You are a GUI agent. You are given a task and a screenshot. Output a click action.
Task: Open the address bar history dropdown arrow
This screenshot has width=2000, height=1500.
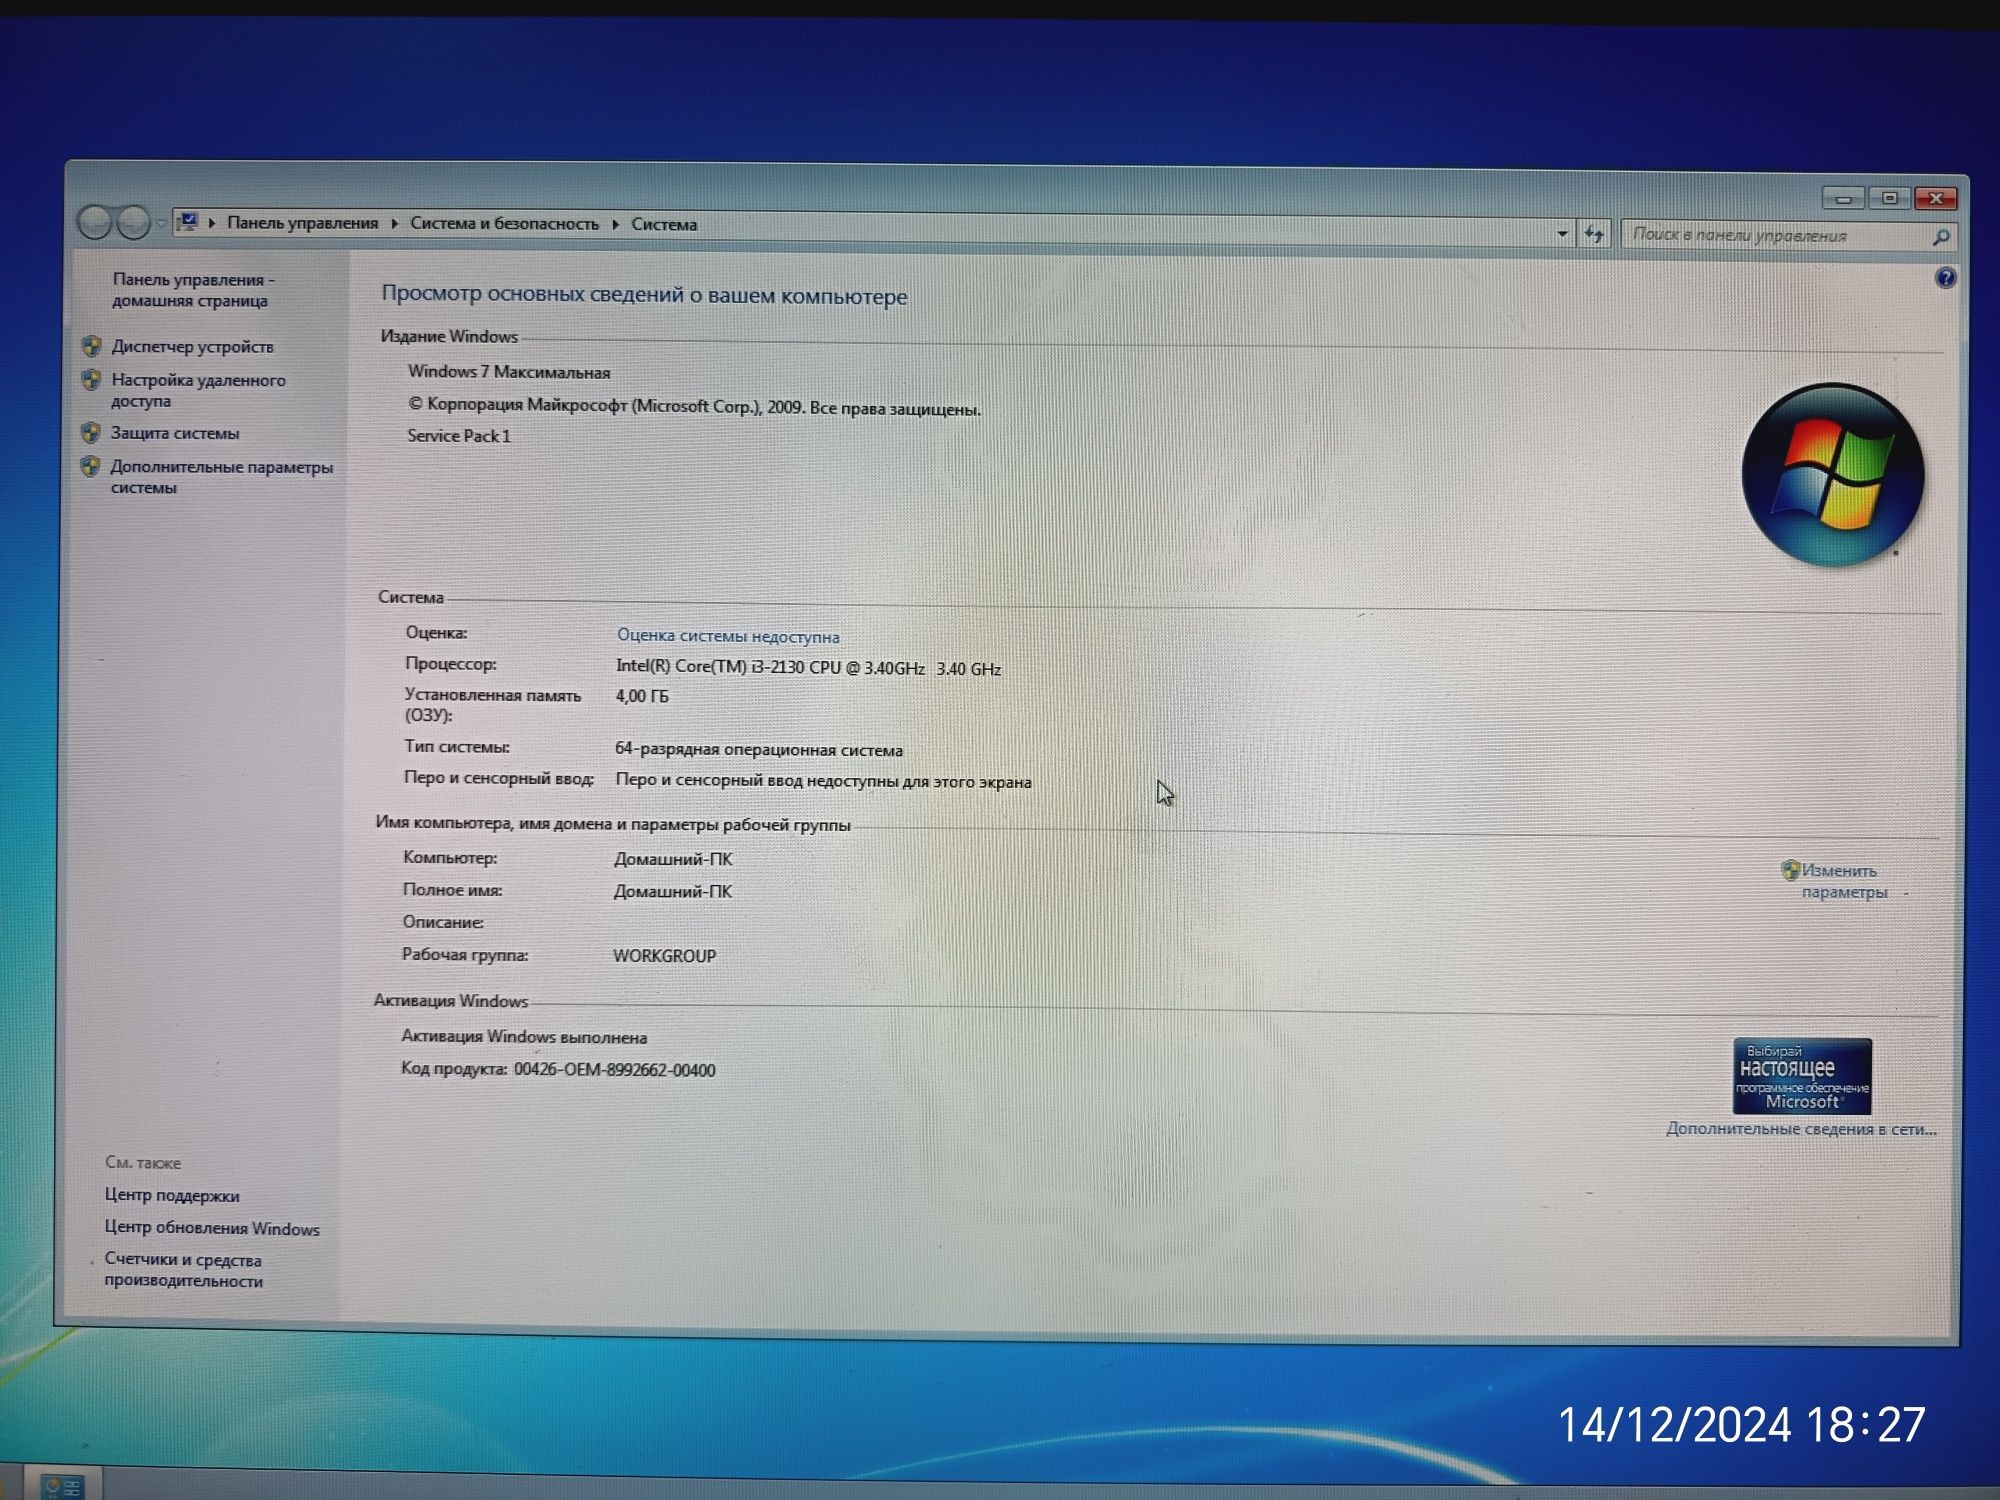click(1562, 234)
